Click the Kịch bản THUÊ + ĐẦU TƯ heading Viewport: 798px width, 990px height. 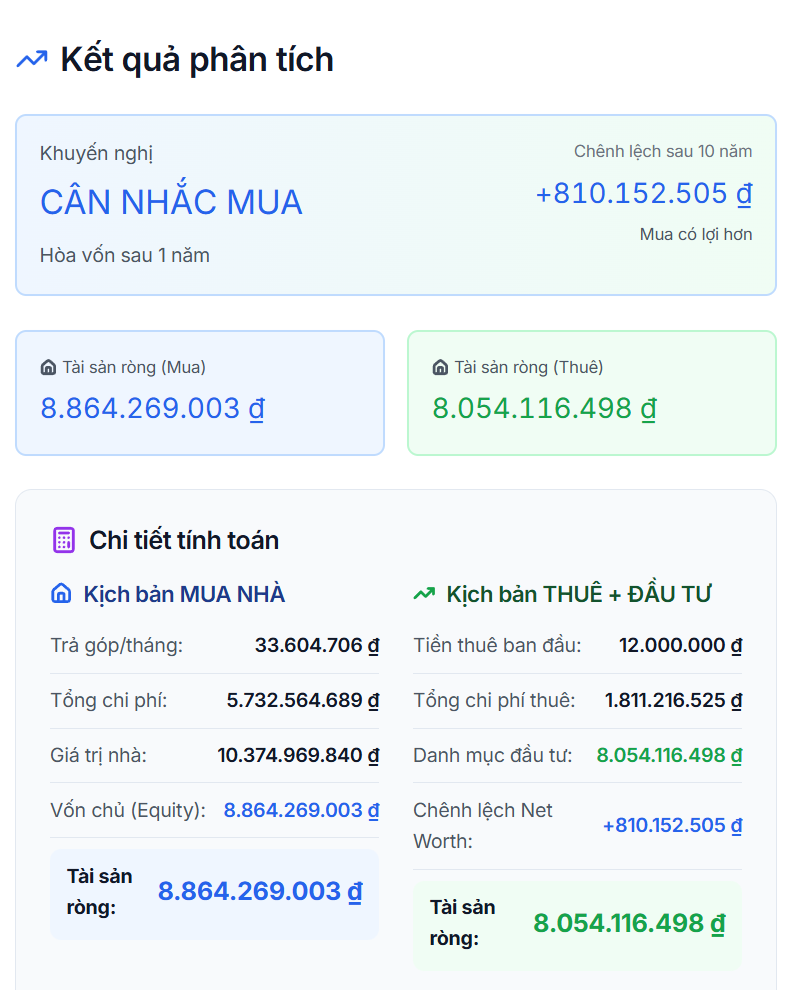[x=579, y=594]
